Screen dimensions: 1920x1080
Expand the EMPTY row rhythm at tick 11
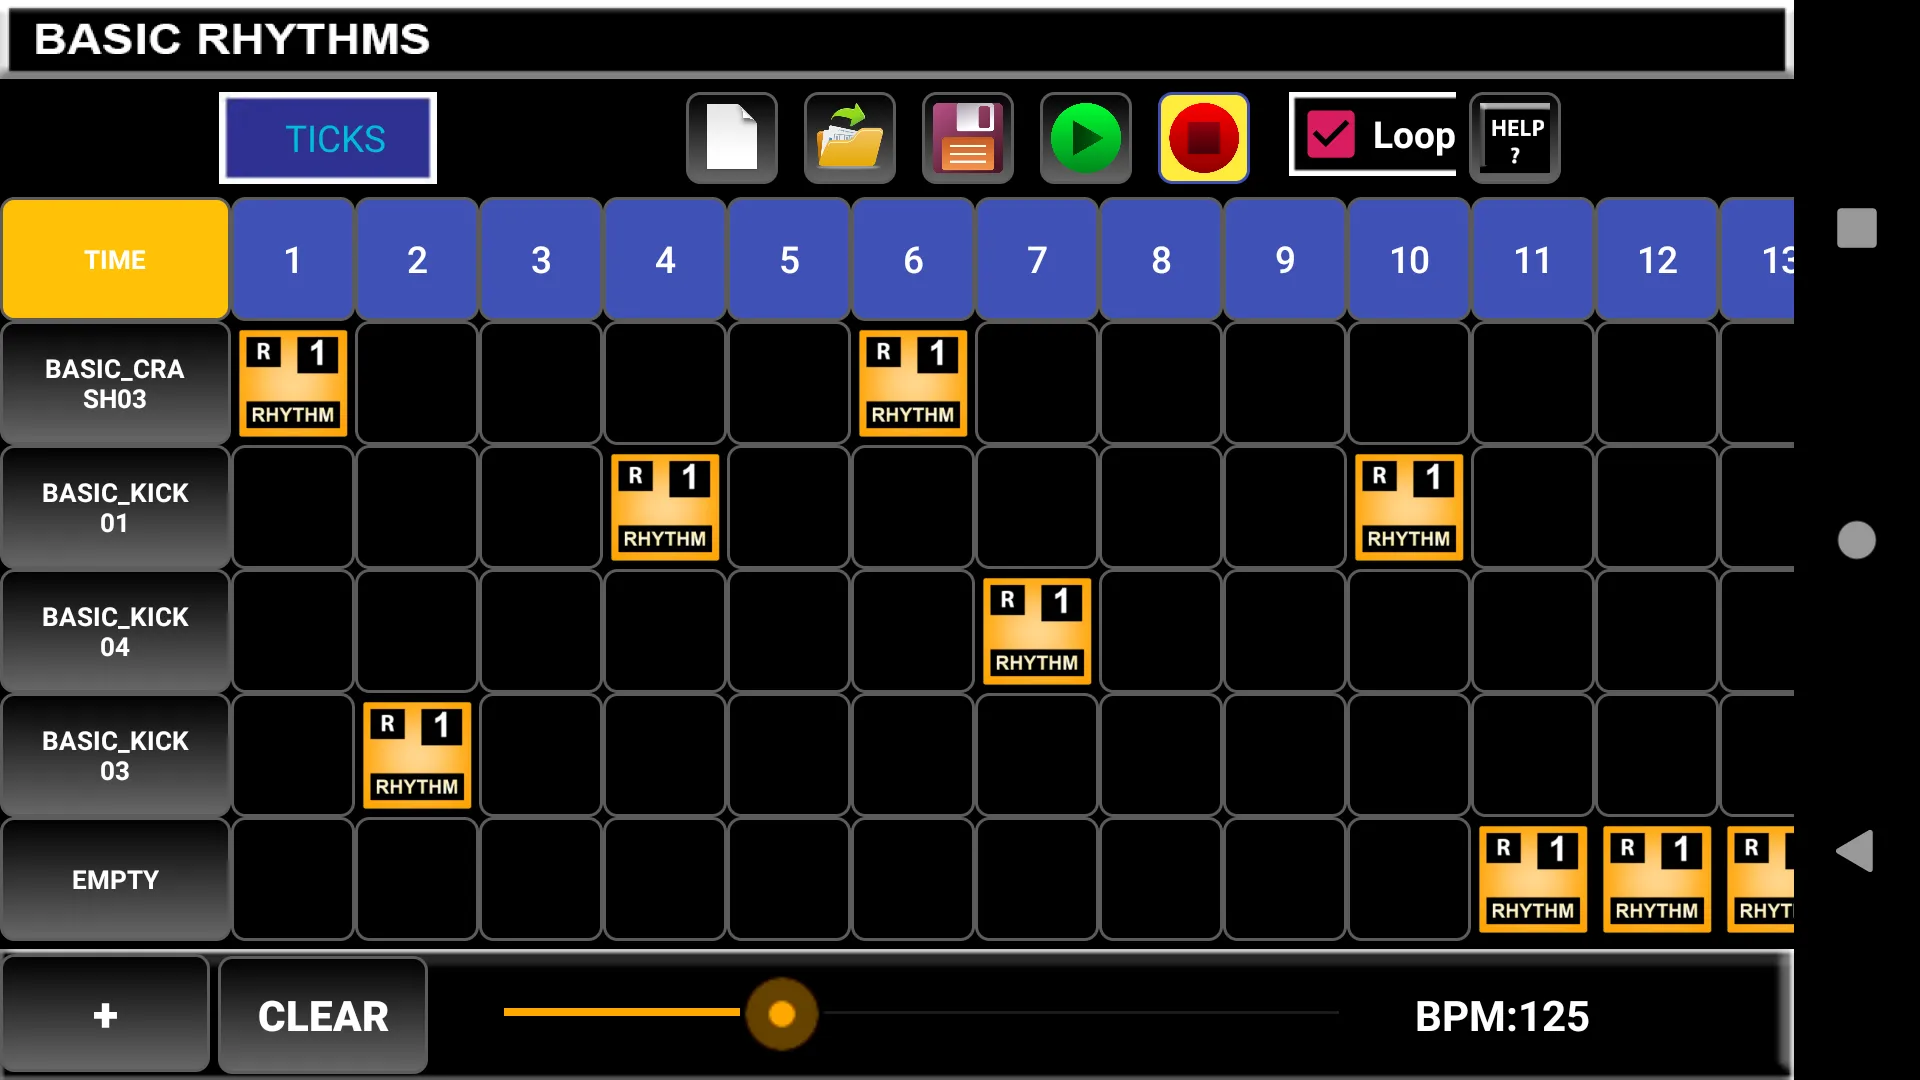click(1532, 878)
